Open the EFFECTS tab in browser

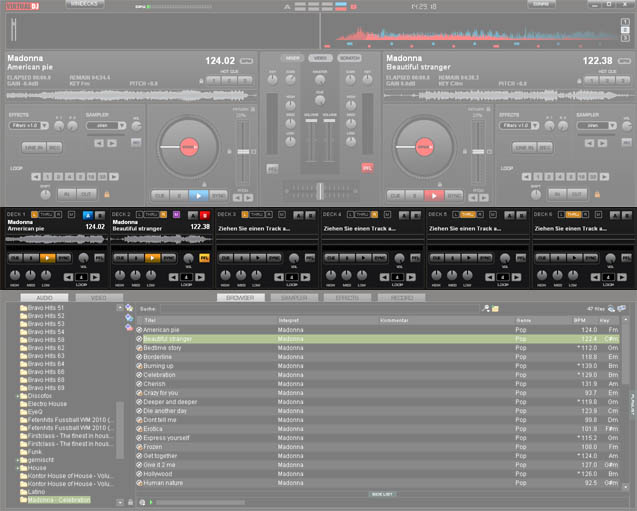(x=347, y=298)
